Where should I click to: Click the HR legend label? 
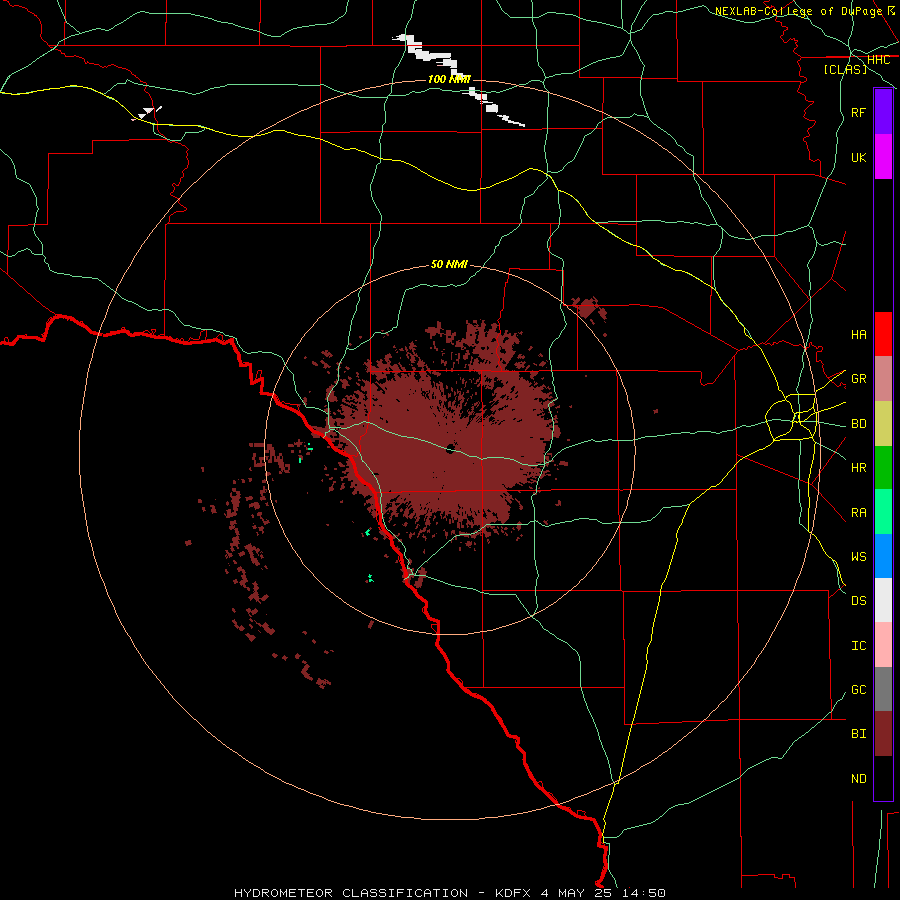(x=858, y=468)
